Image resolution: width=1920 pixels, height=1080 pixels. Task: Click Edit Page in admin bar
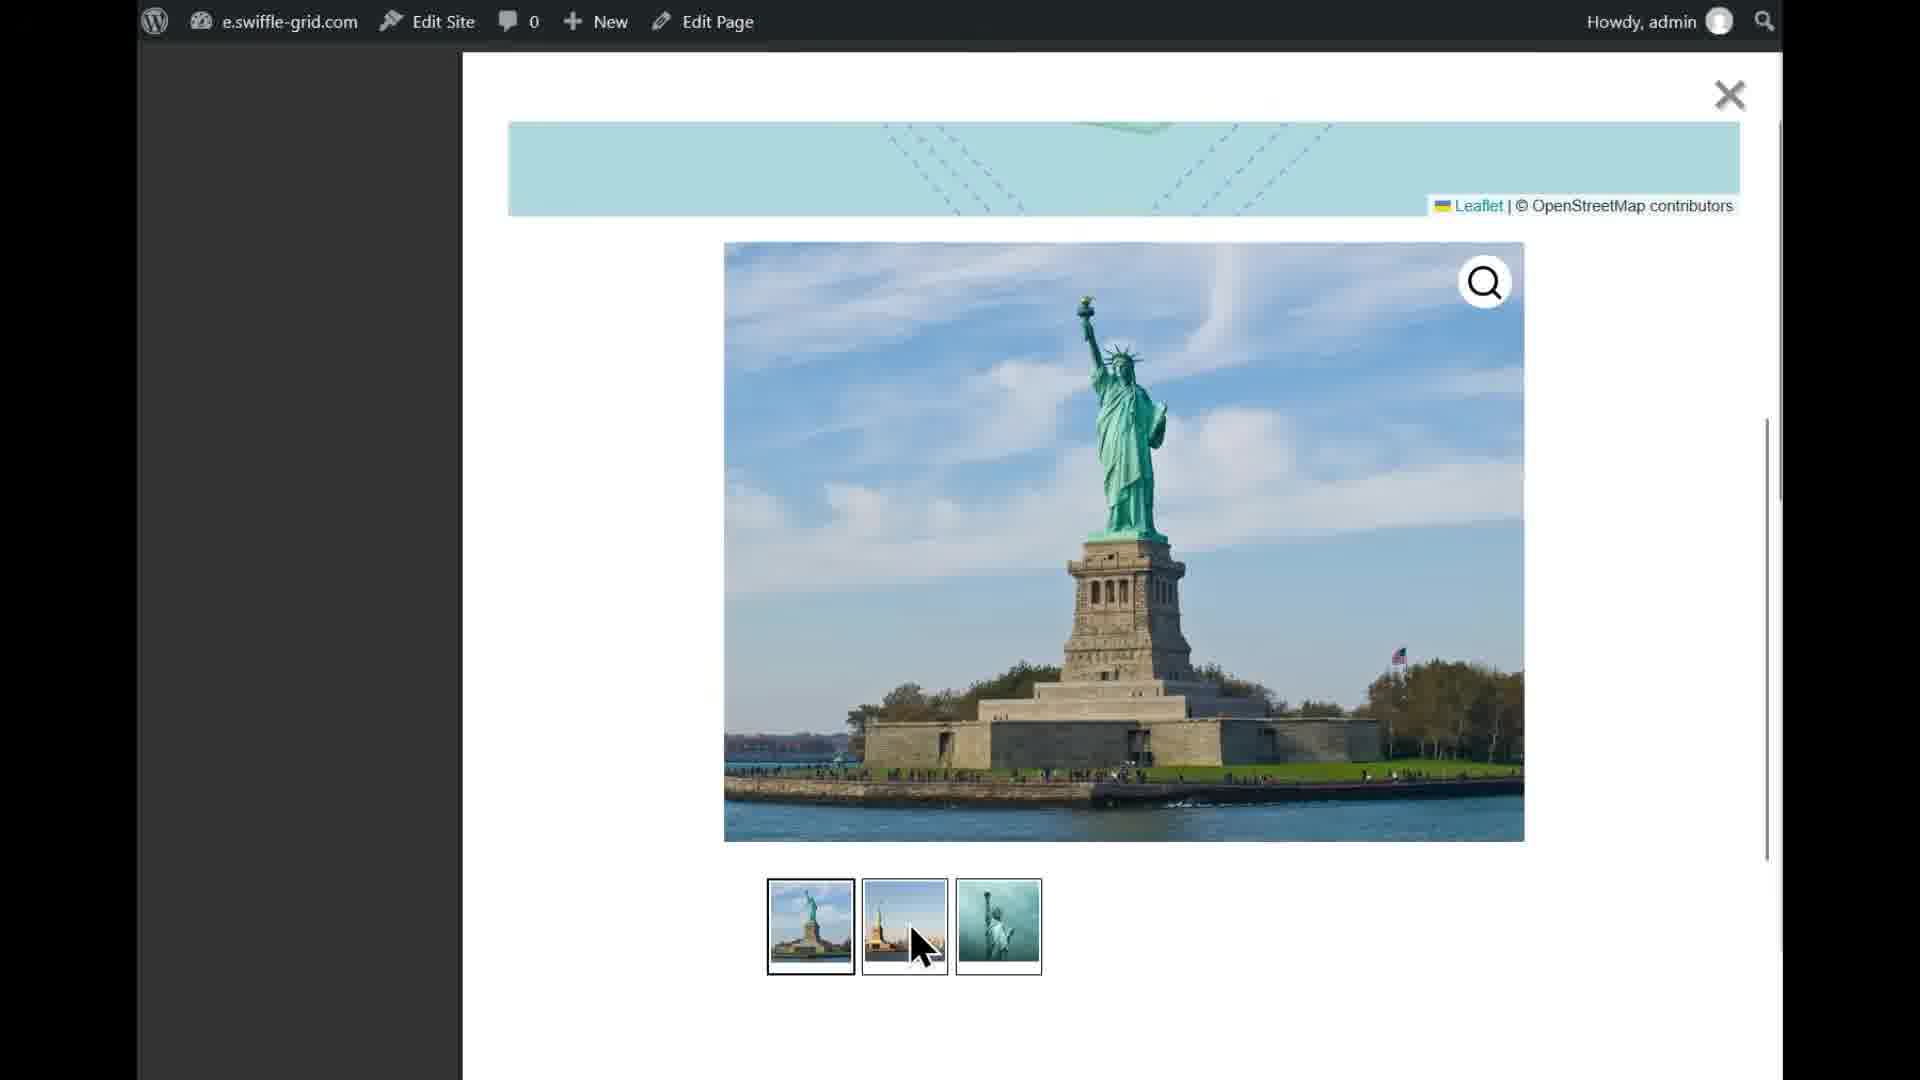pyautogui.click(x=703, y=21)
